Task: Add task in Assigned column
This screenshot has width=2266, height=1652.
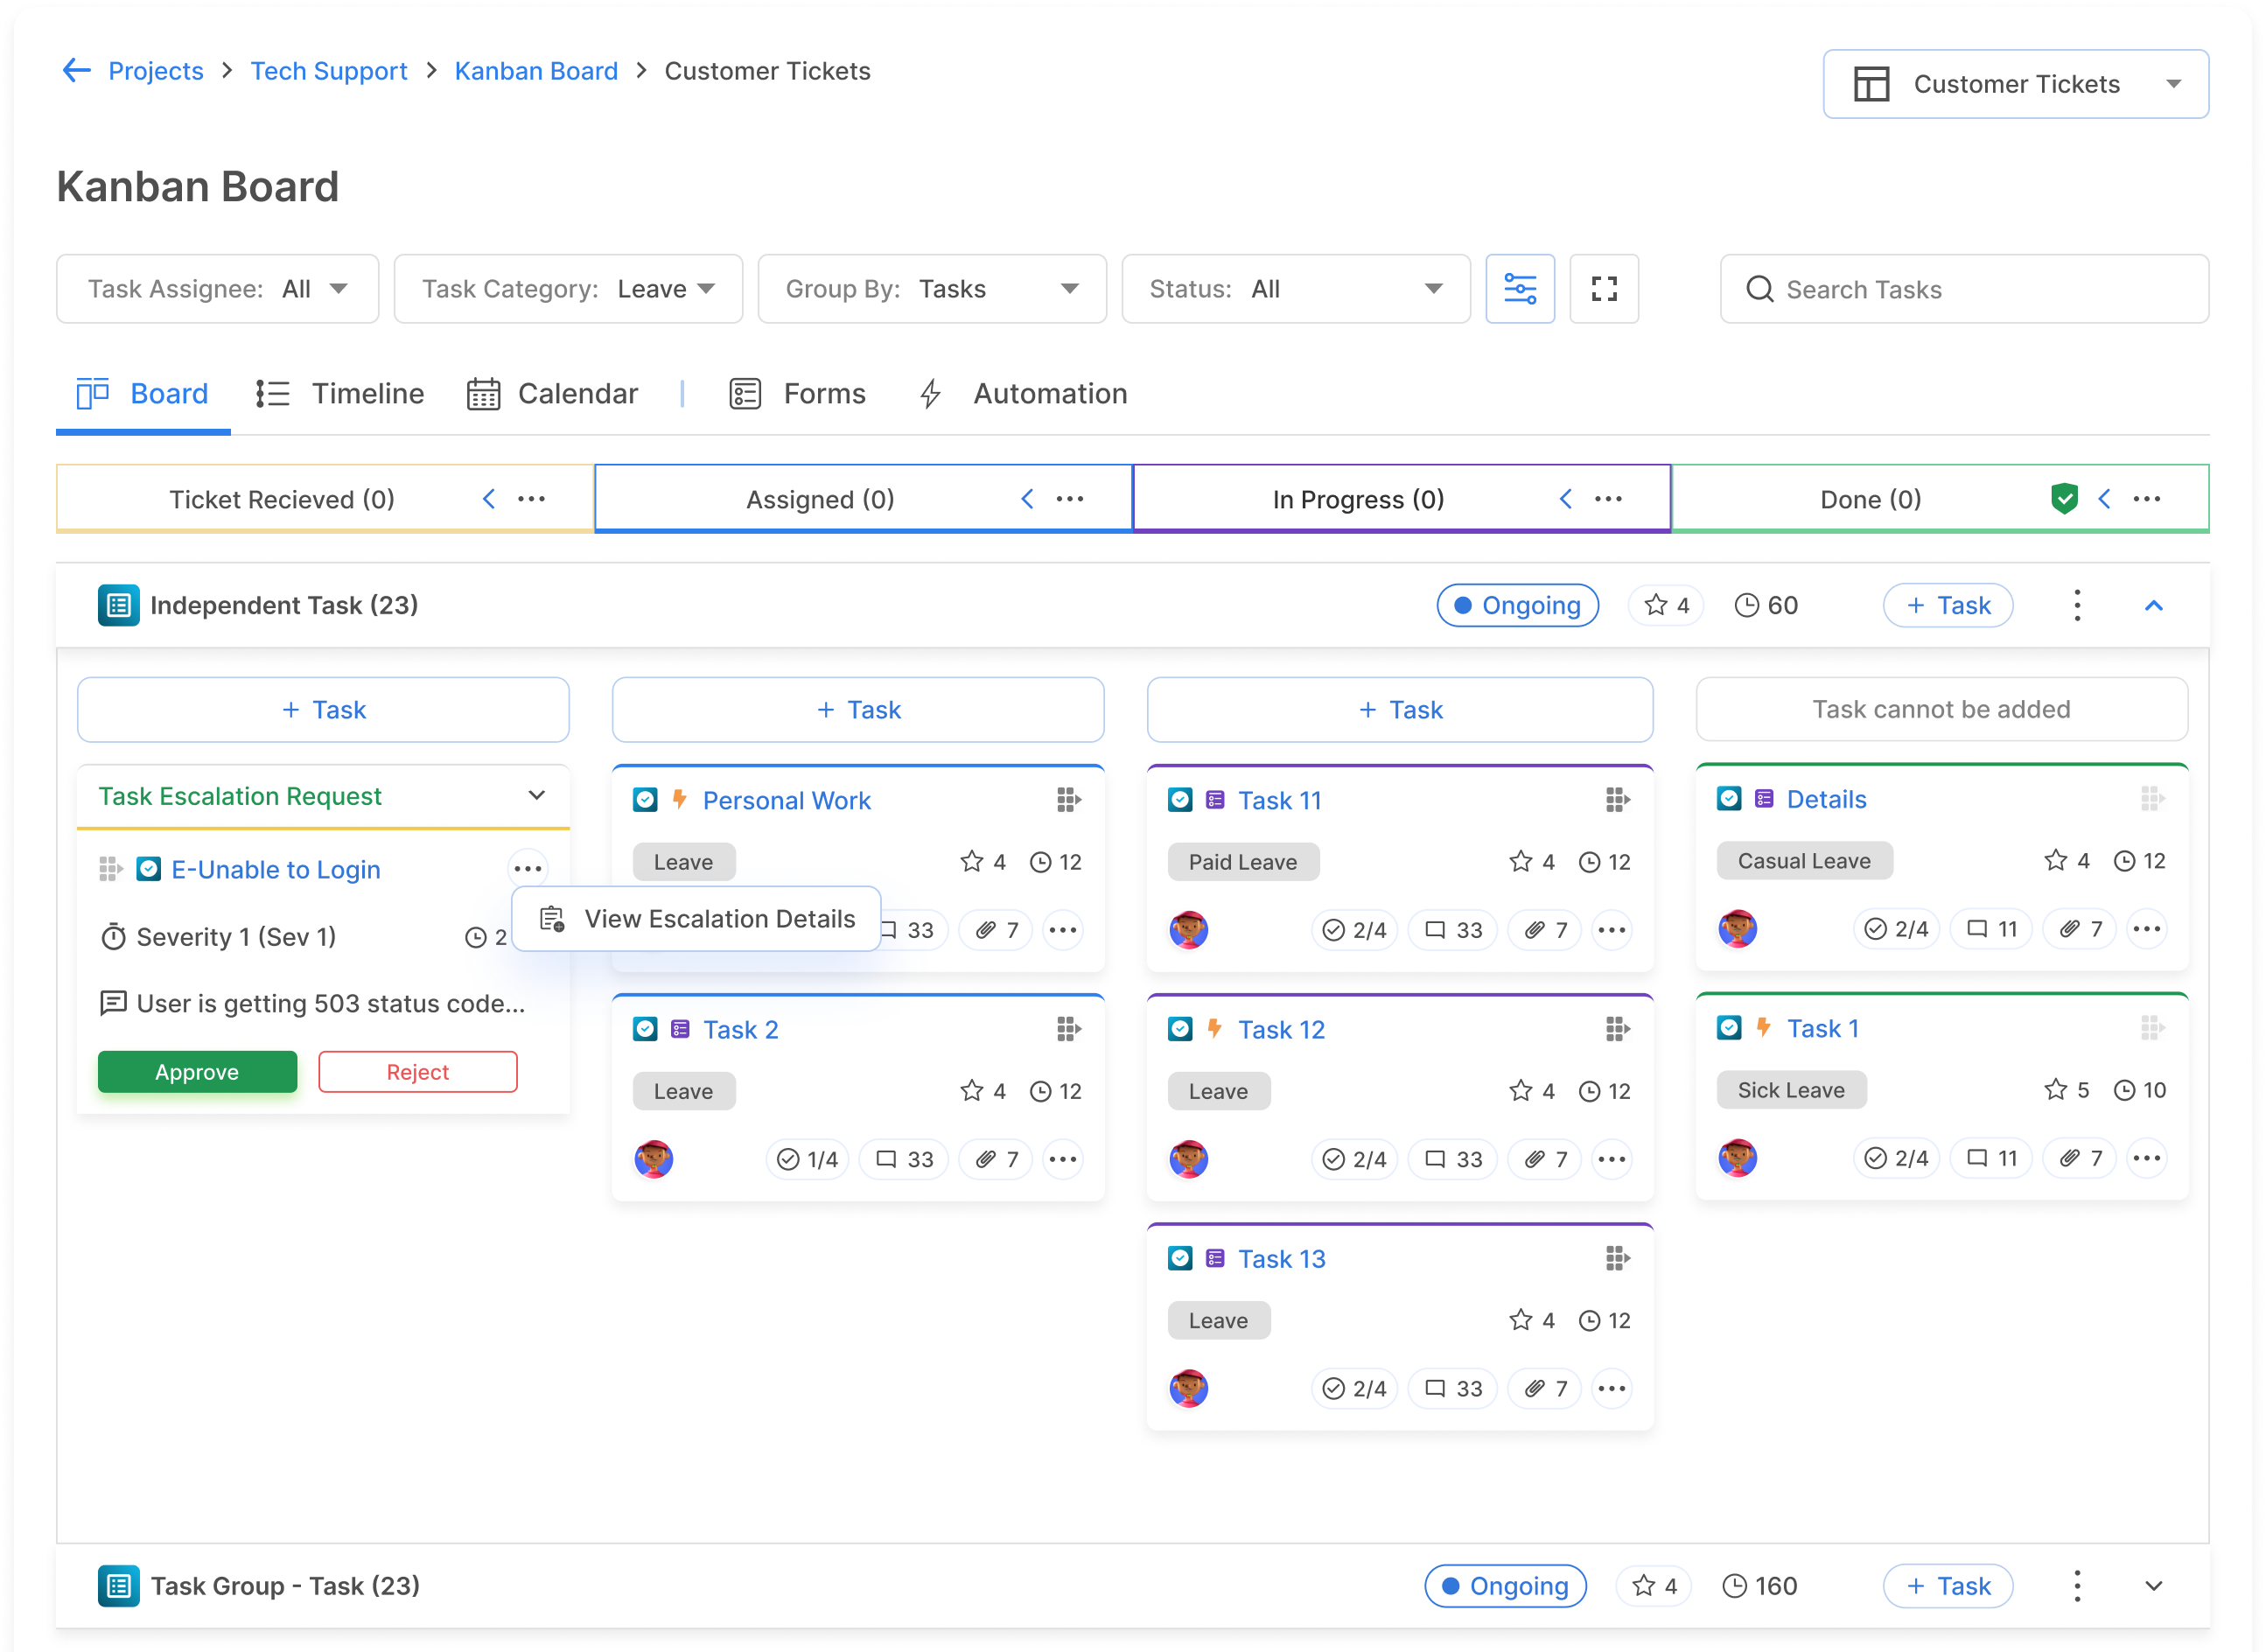Action: (x=858, y=709)
